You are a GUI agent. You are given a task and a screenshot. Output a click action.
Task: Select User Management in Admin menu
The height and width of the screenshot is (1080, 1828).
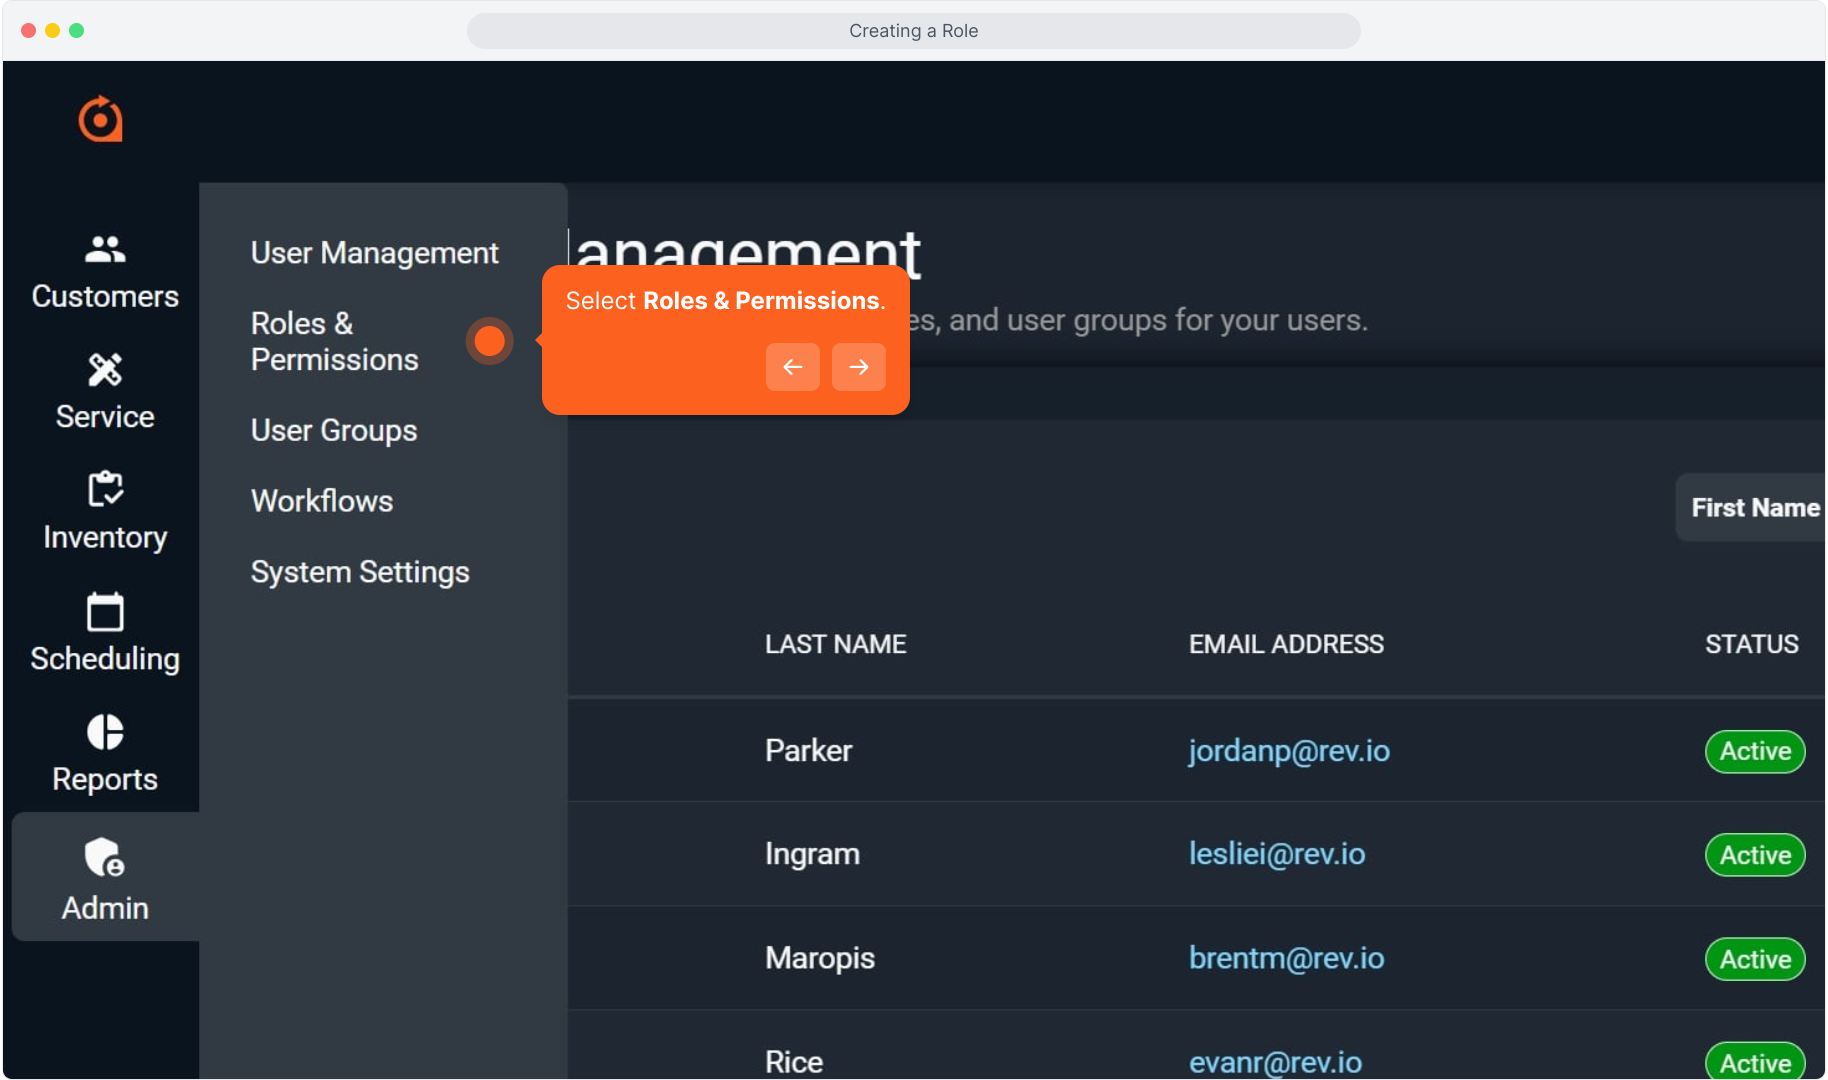click(374, 253)
